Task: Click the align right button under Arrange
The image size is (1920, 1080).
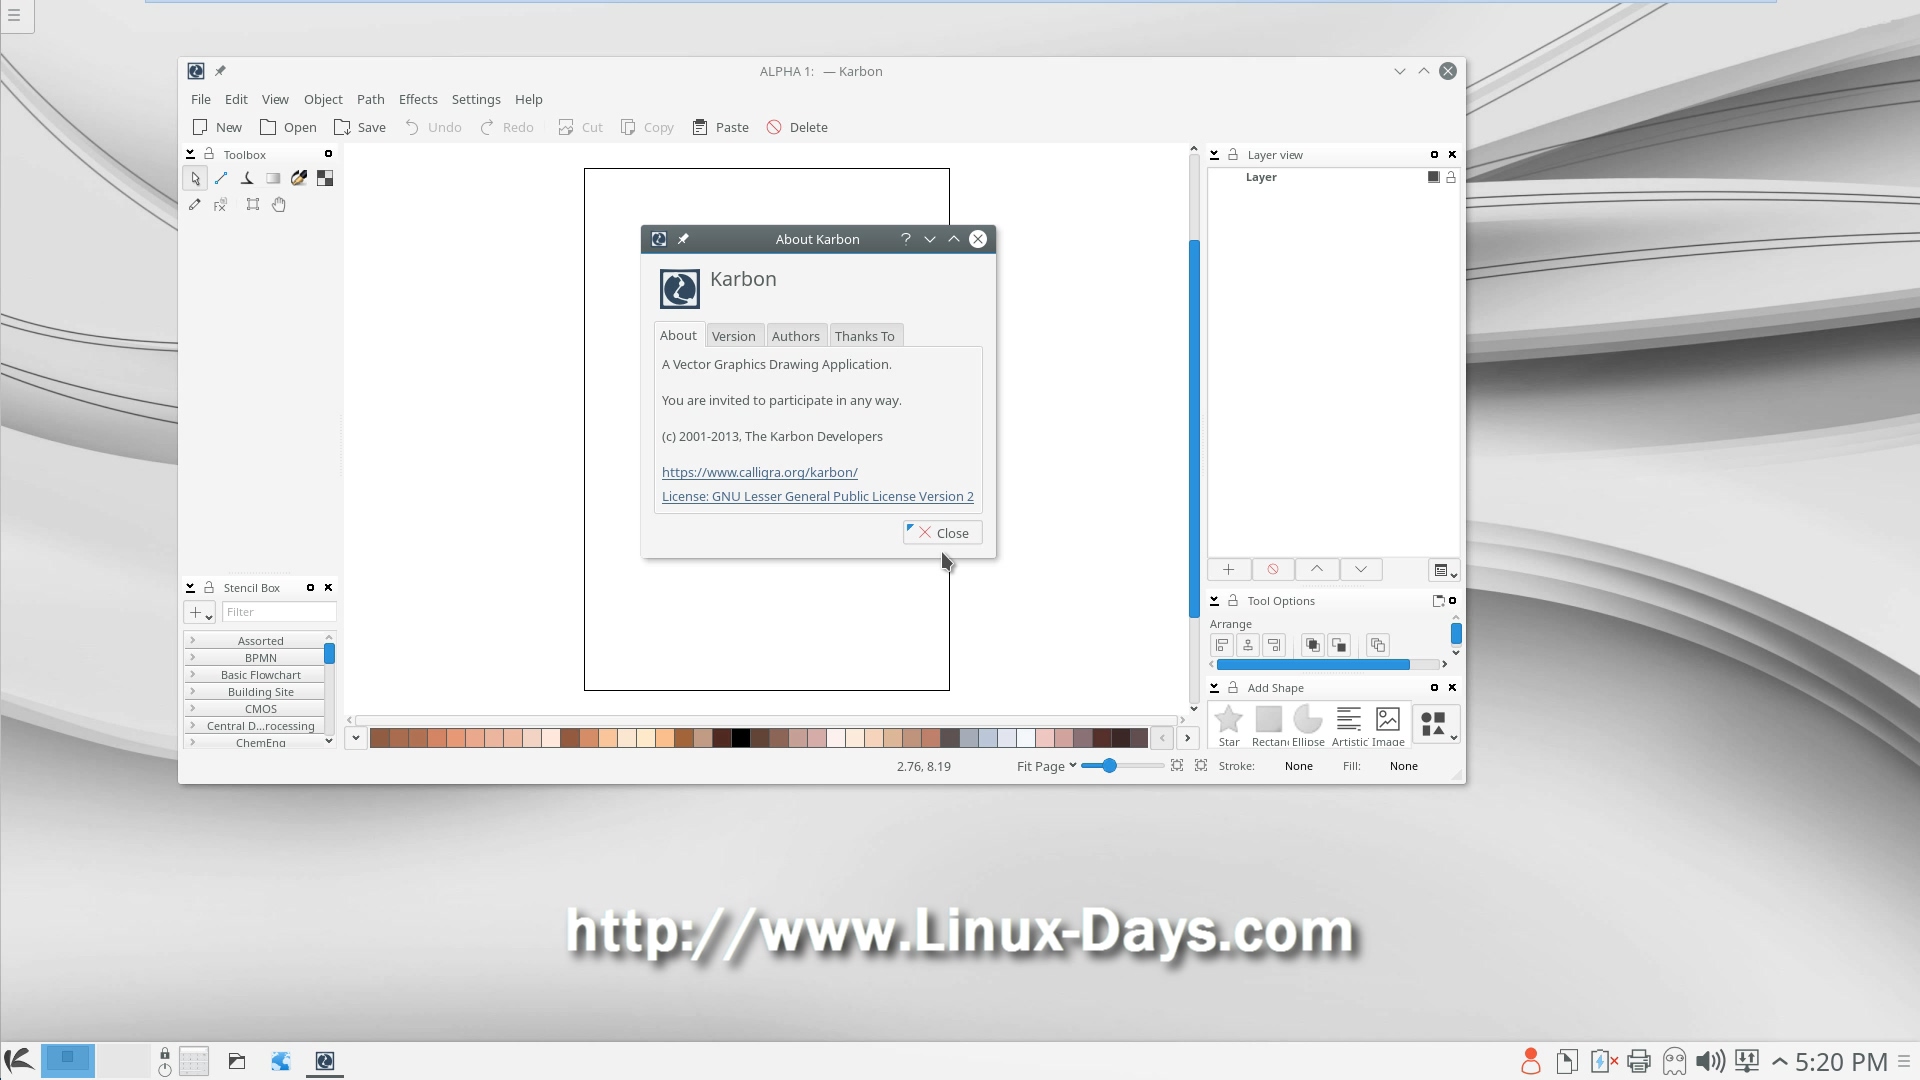Action: [1274, 645]
